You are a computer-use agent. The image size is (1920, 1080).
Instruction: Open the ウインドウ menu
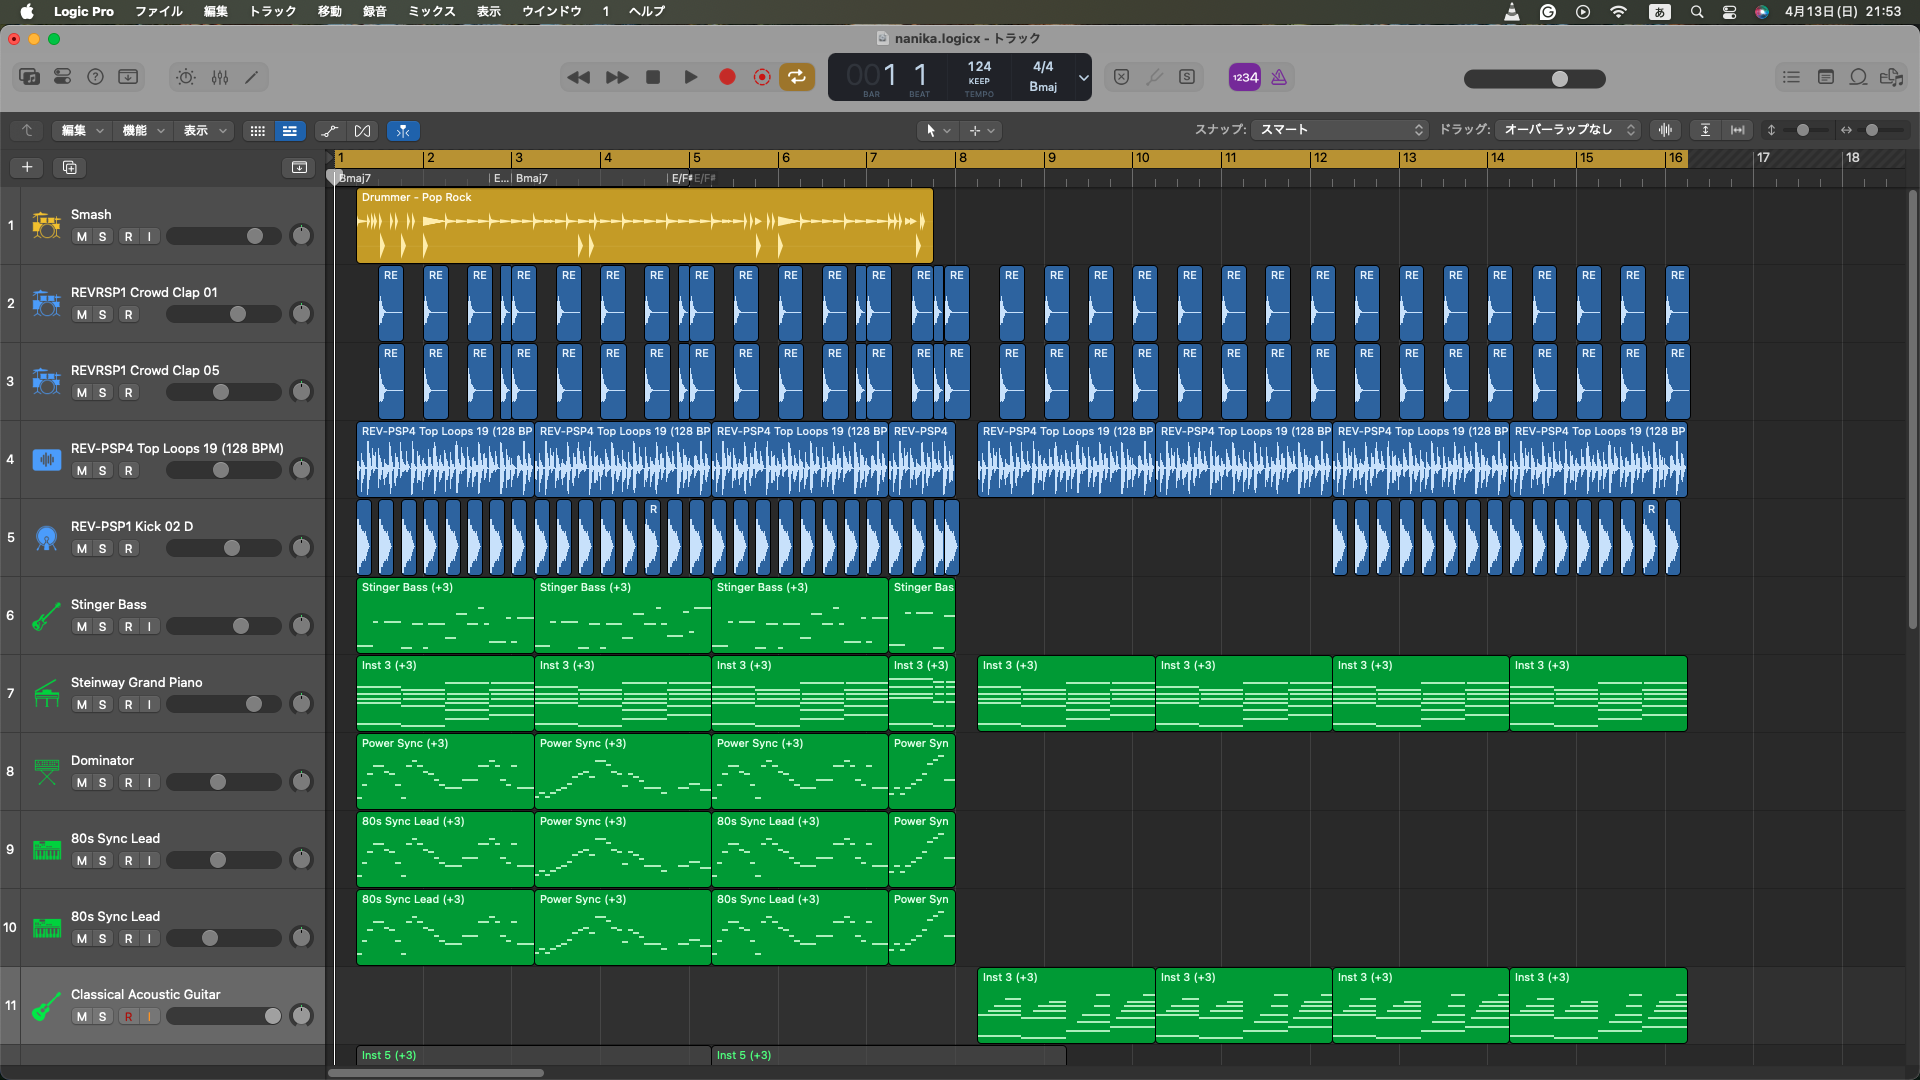coord(551,11)
